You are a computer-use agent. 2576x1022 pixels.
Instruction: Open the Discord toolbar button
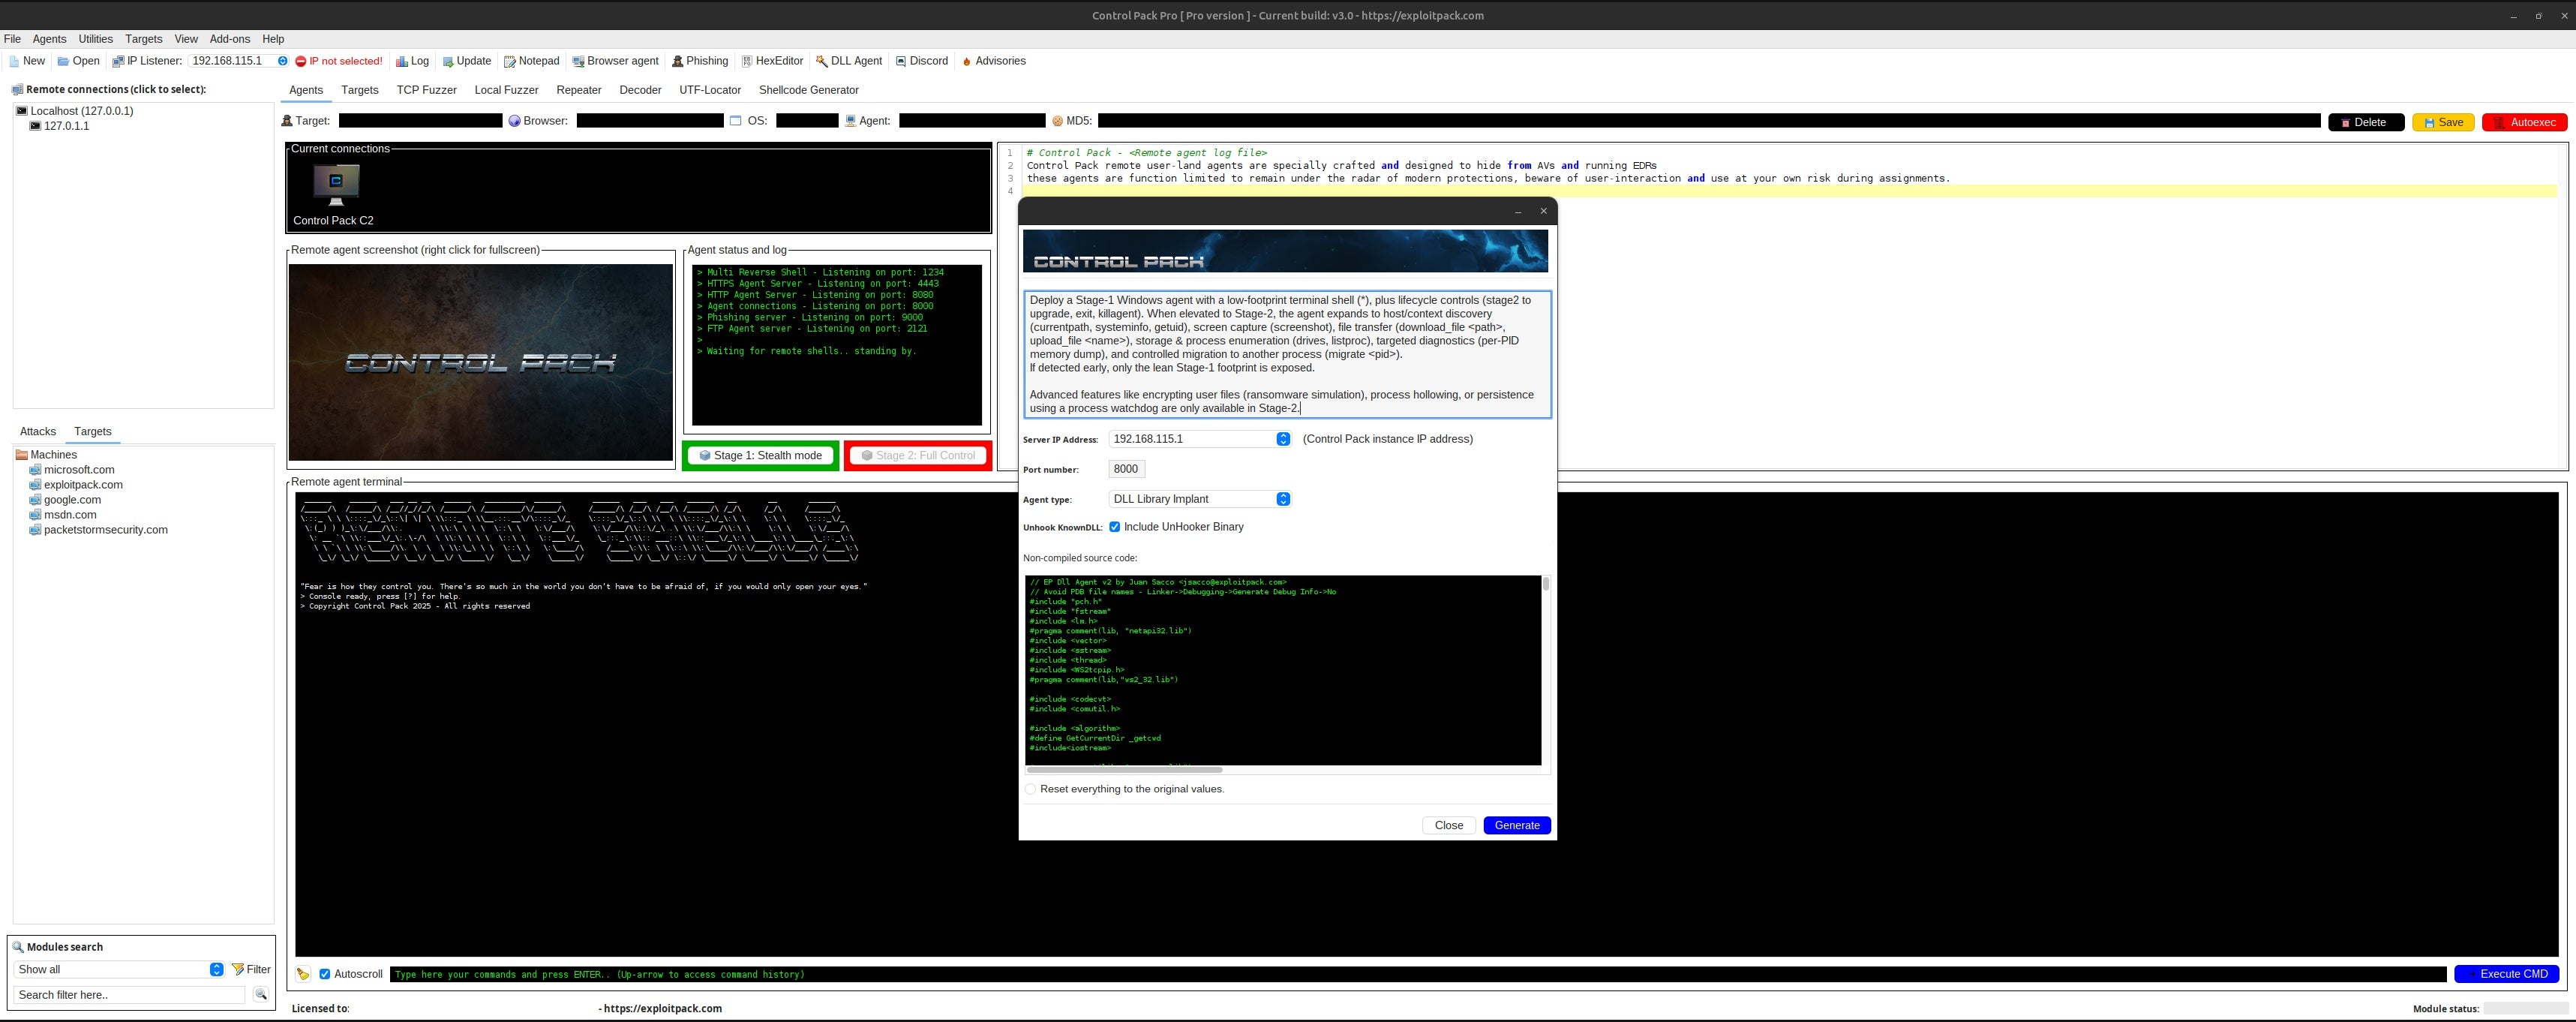tap(900, 61)
